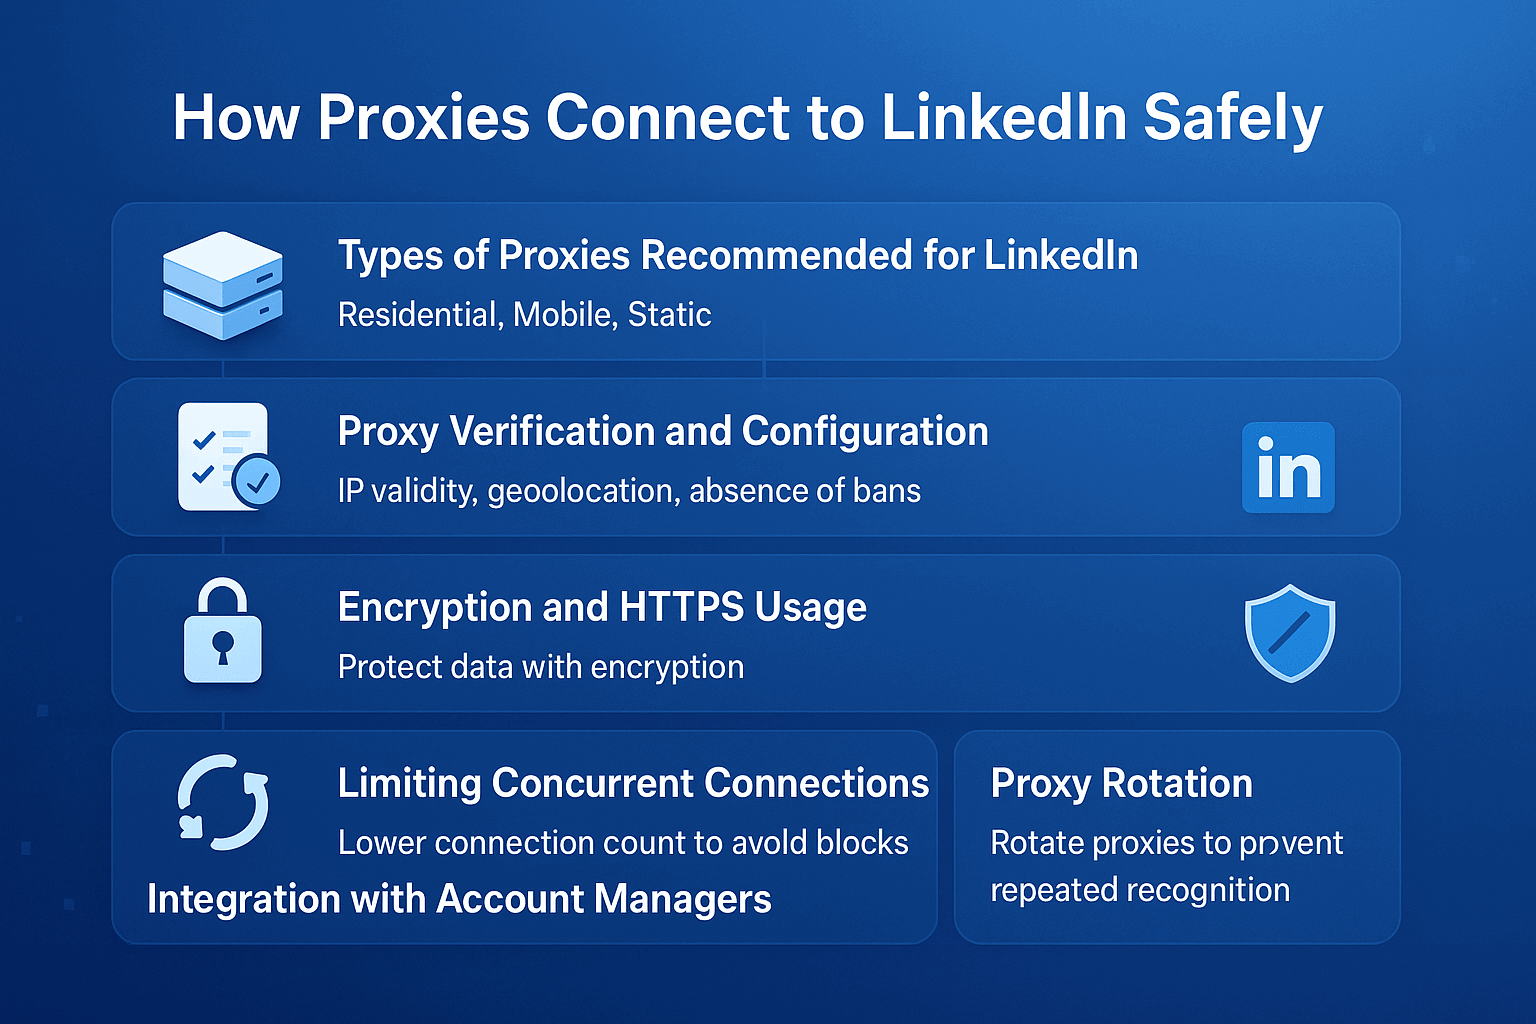Click the blue shield icon
Image resolution: width=1536 pixels, height=1024 pixels.
1290,633
